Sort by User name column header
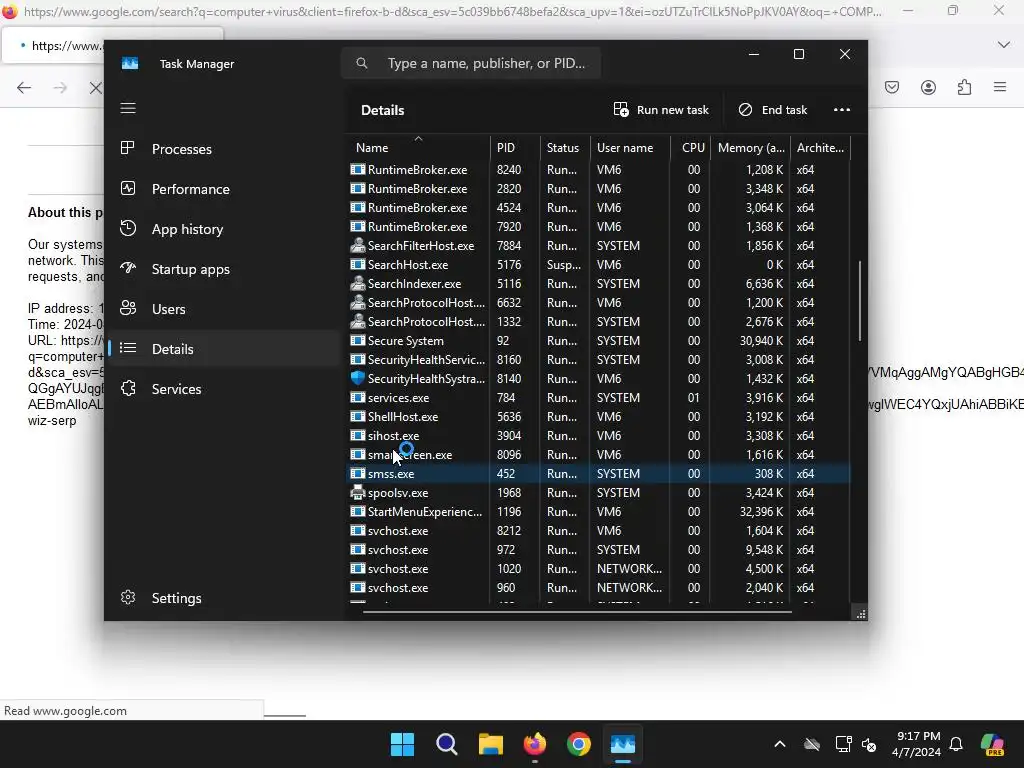 [x=630, y=148]
